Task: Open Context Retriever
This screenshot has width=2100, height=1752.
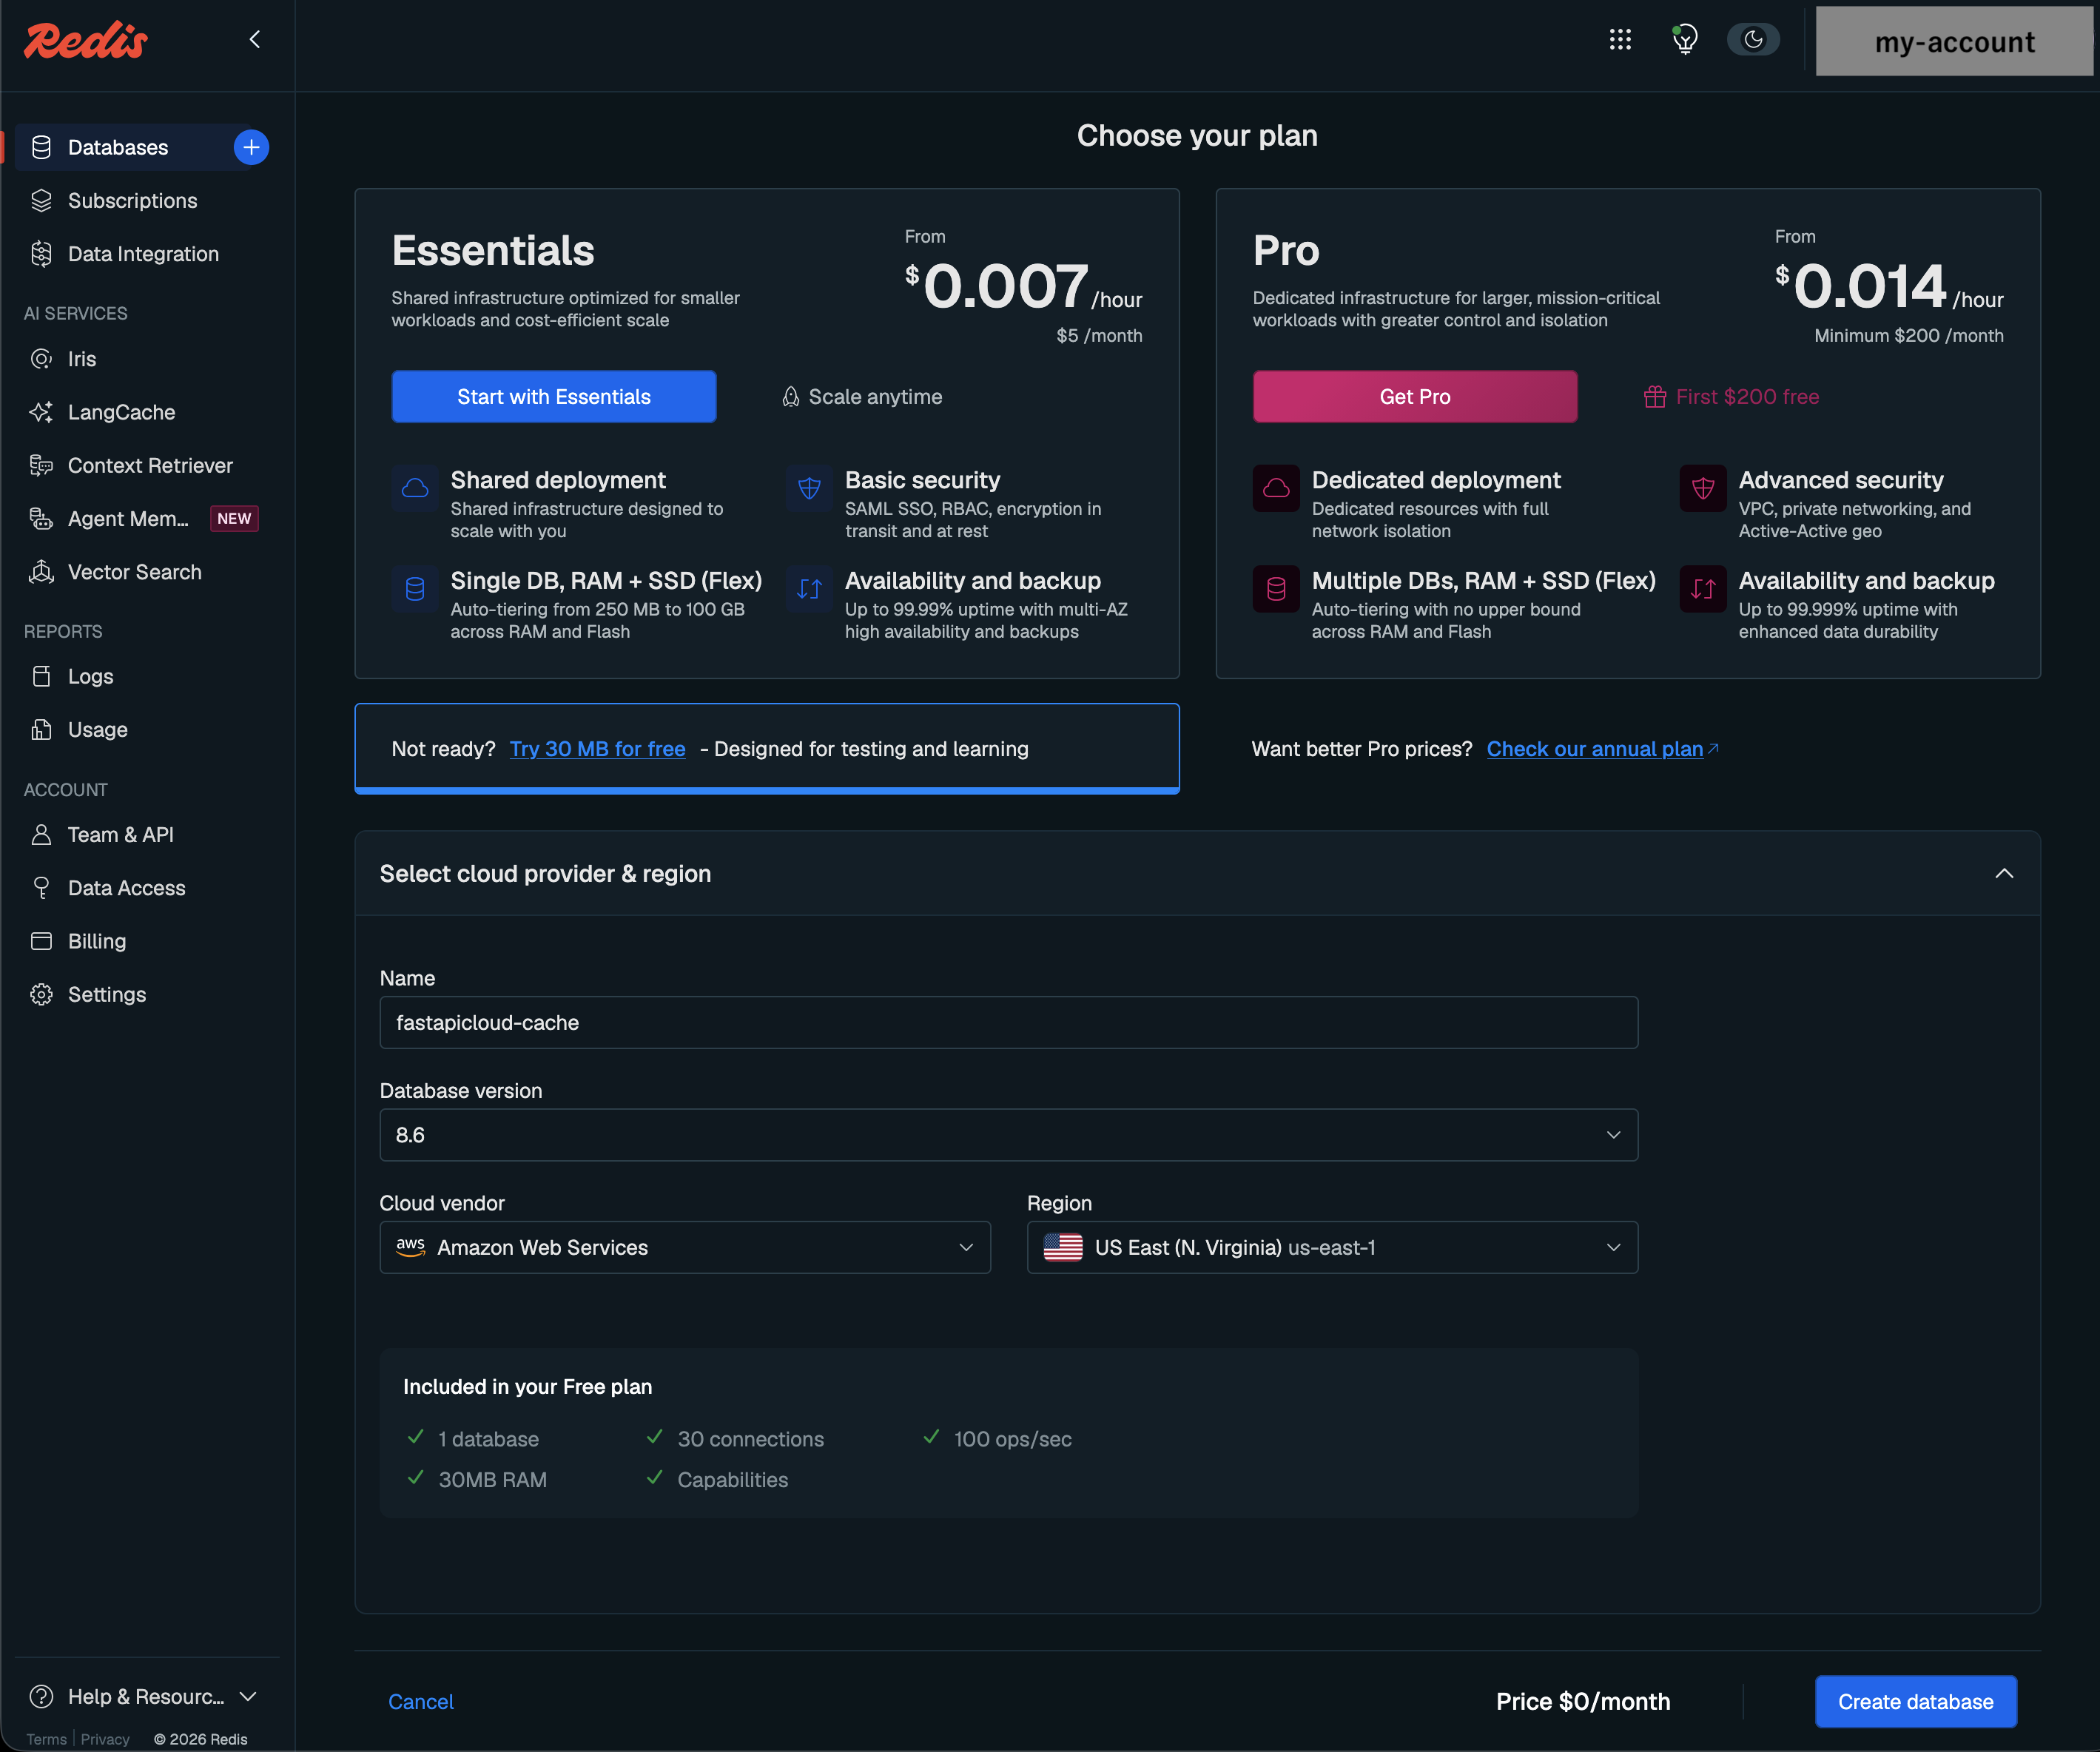Action: [x=150, y=465]
